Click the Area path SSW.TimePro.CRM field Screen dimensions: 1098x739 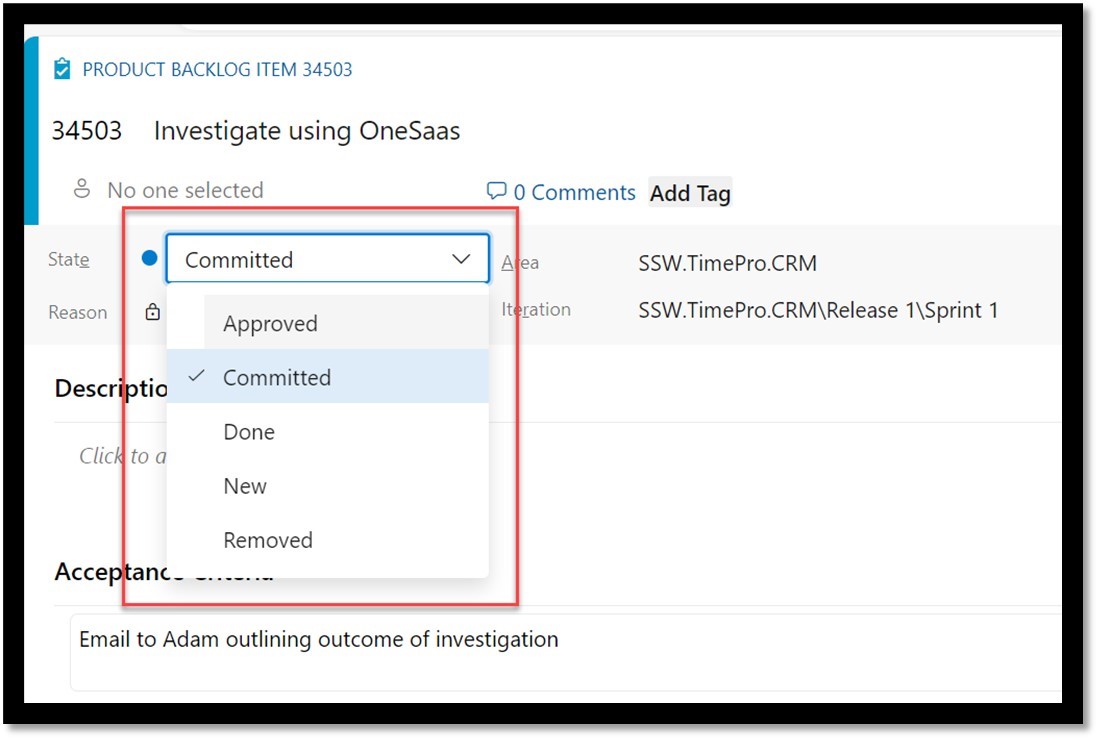tap(727, 264)
